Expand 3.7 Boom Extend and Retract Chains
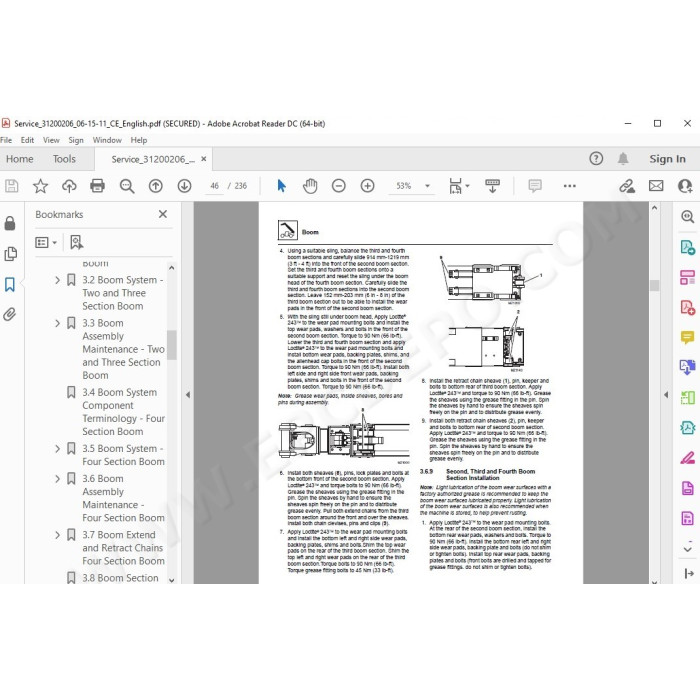Viewport: 700px width, 700px height. [x=58, y=535]
